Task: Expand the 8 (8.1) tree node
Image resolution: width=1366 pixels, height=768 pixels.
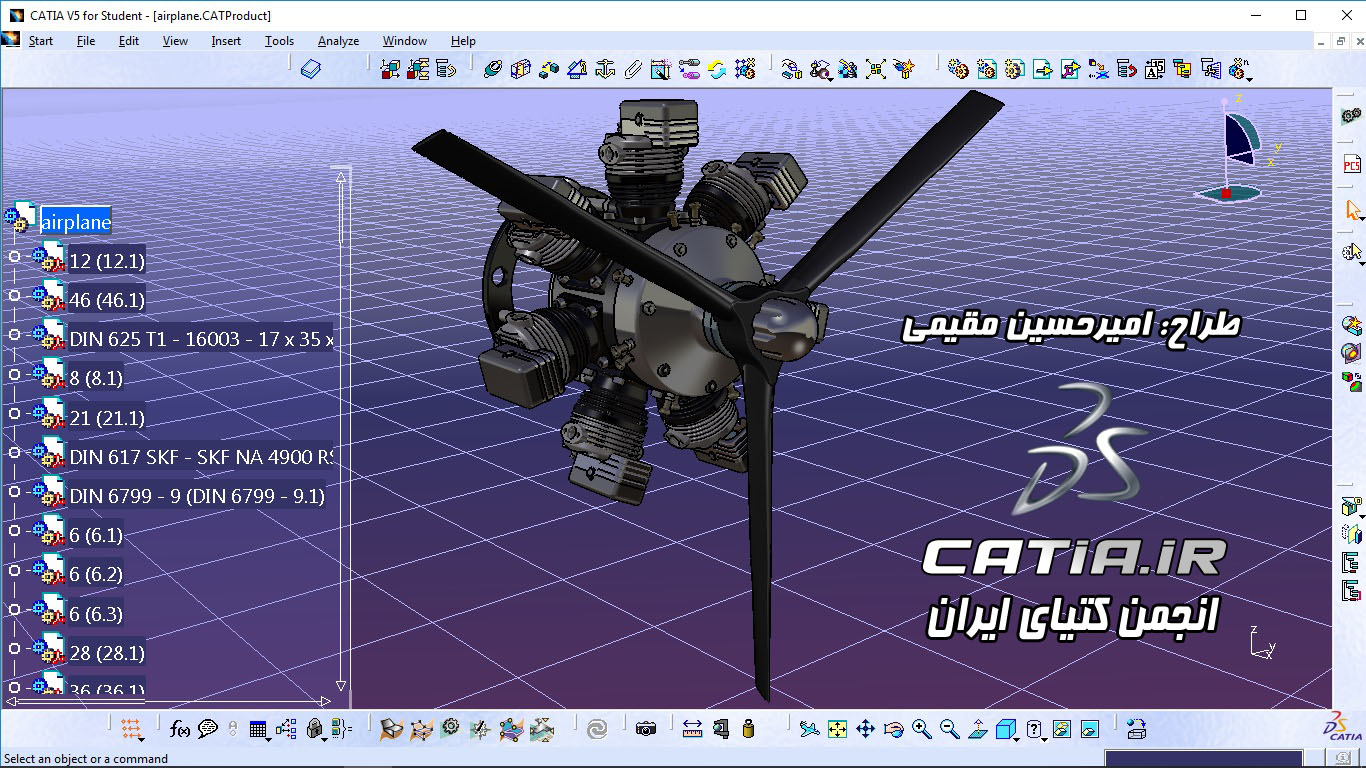Action: coord(14,374)
